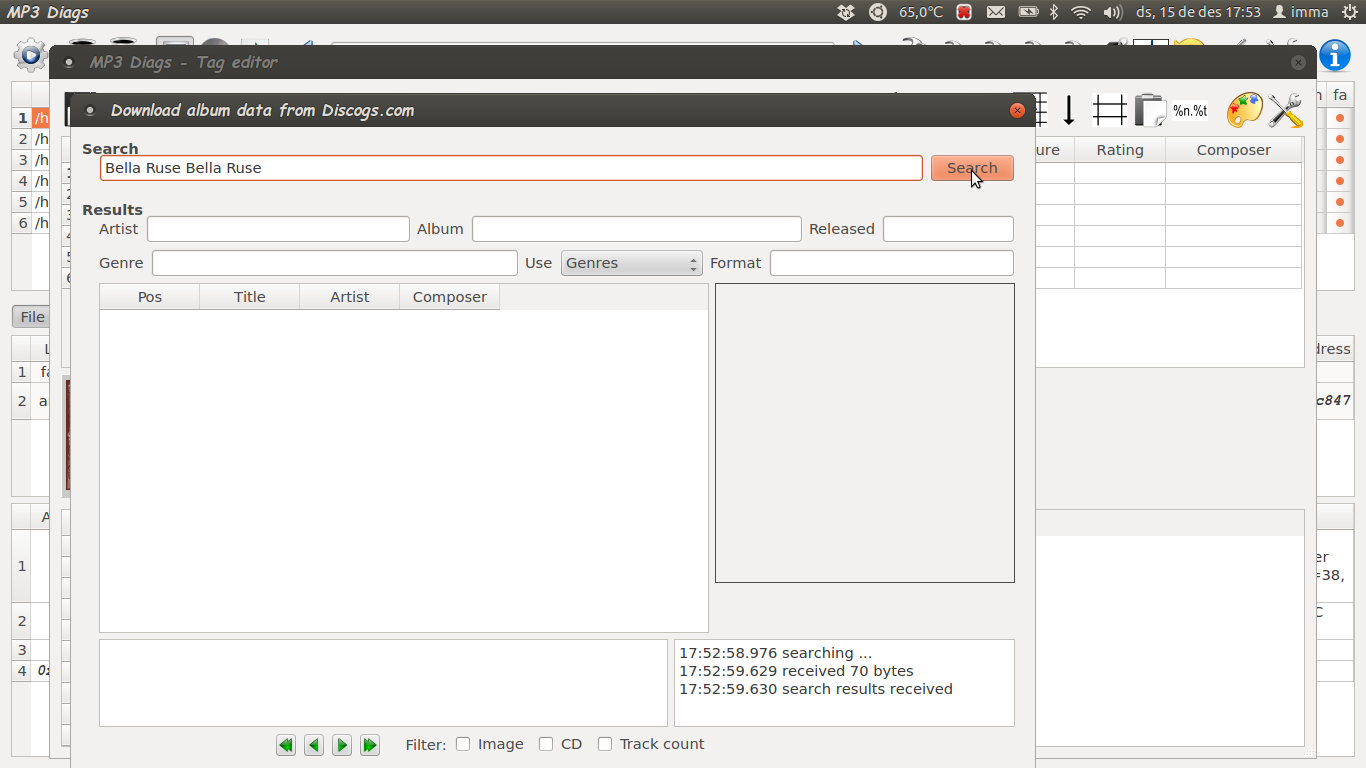Click the Composer column header in Tag editor

[1234, 150]
